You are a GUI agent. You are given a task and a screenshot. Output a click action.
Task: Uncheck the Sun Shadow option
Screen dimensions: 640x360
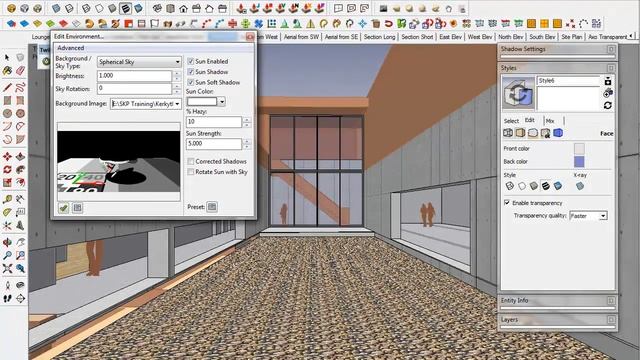tap(190, 72)
